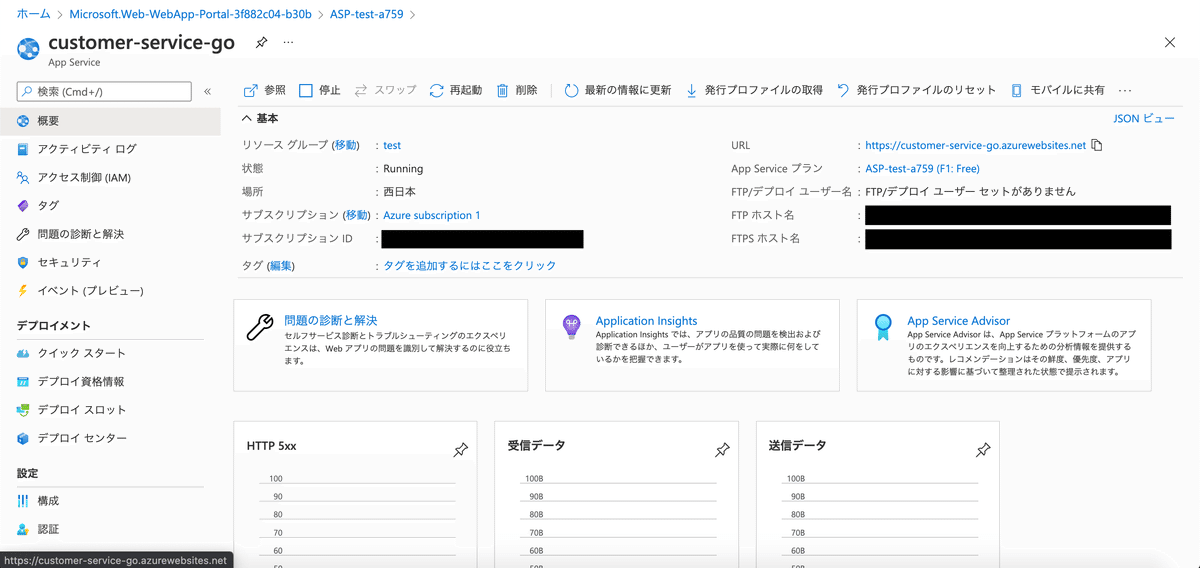The image size is (1200, 568).
Task: Click the HTTP 5xx chart title
Action: click(x=272, y=446)
